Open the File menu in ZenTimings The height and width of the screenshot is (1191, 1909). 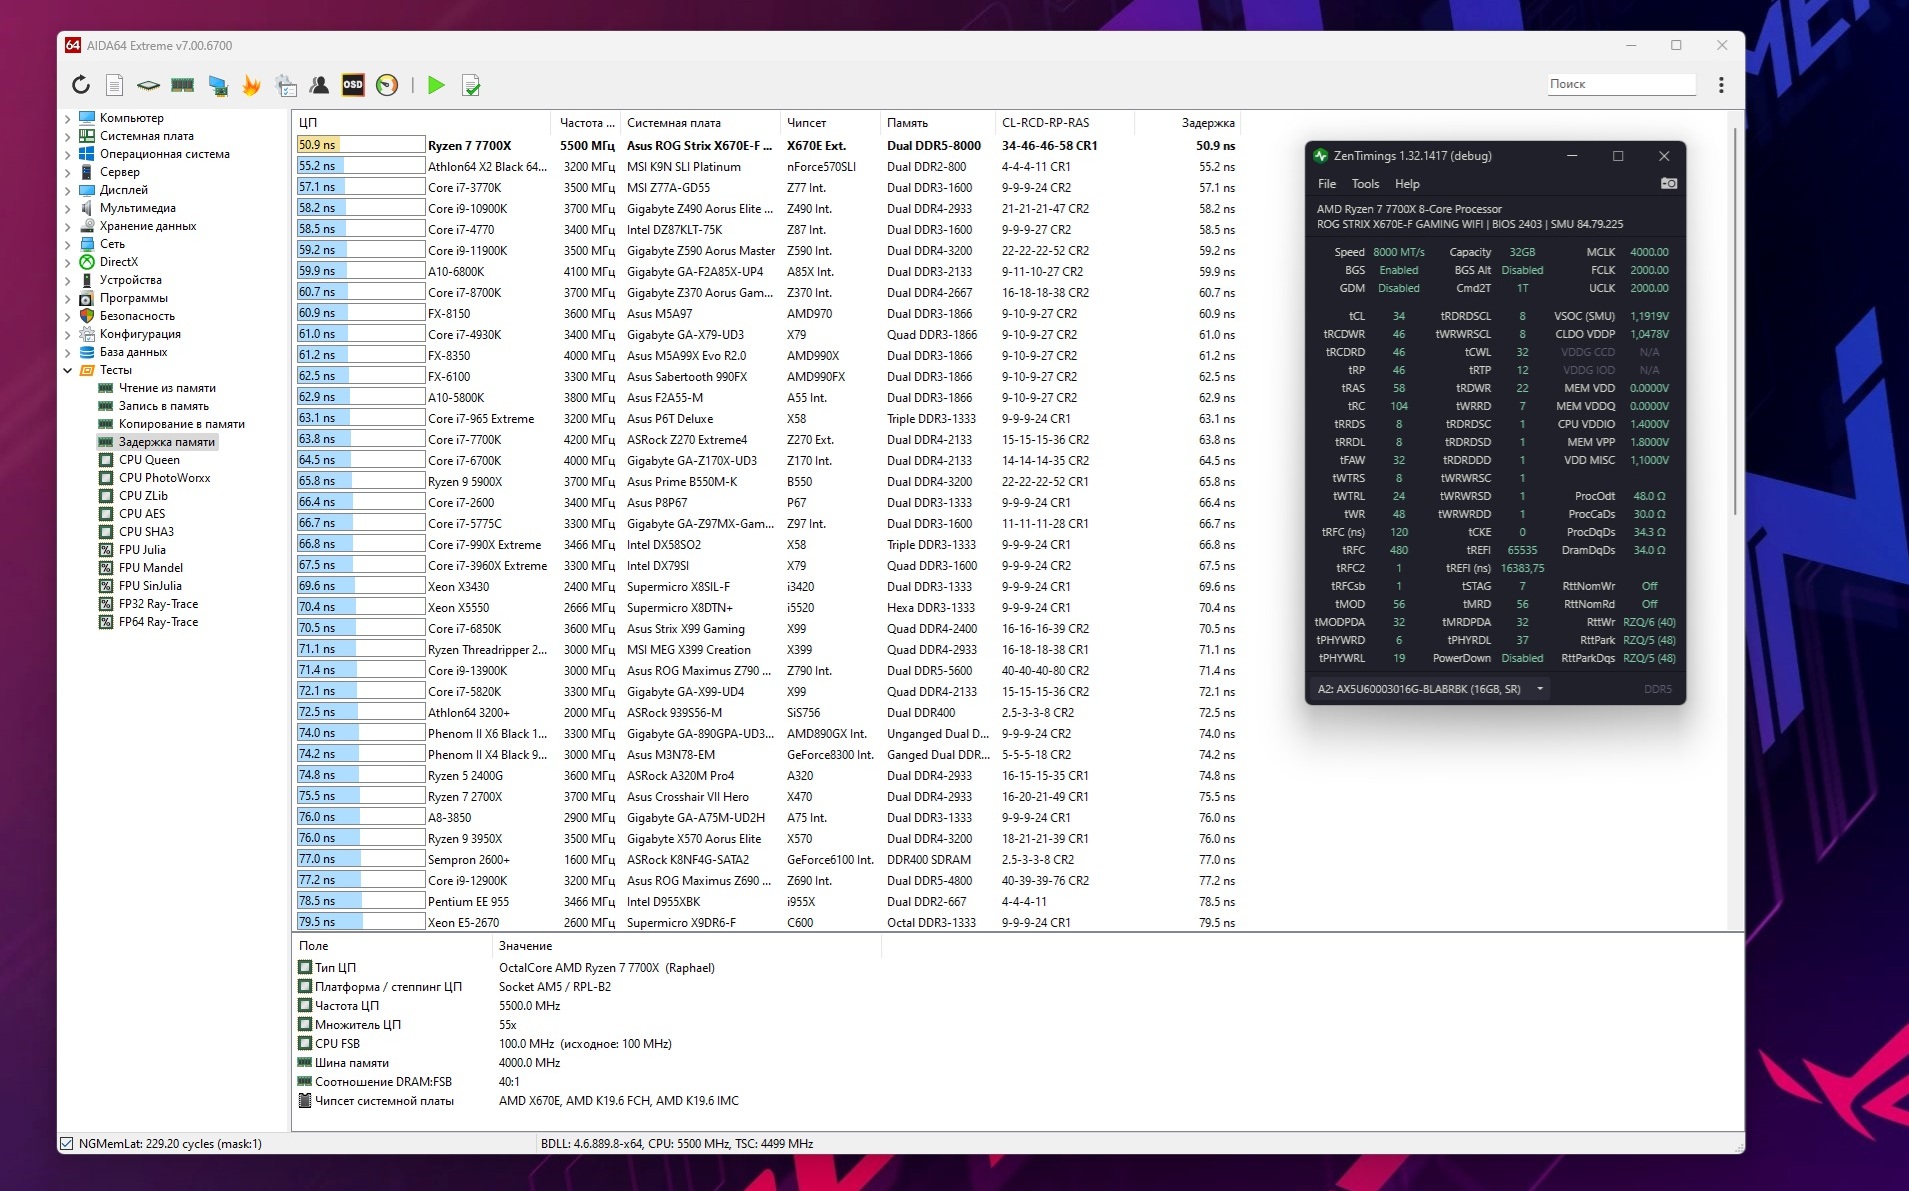[x=1327, y=184]
